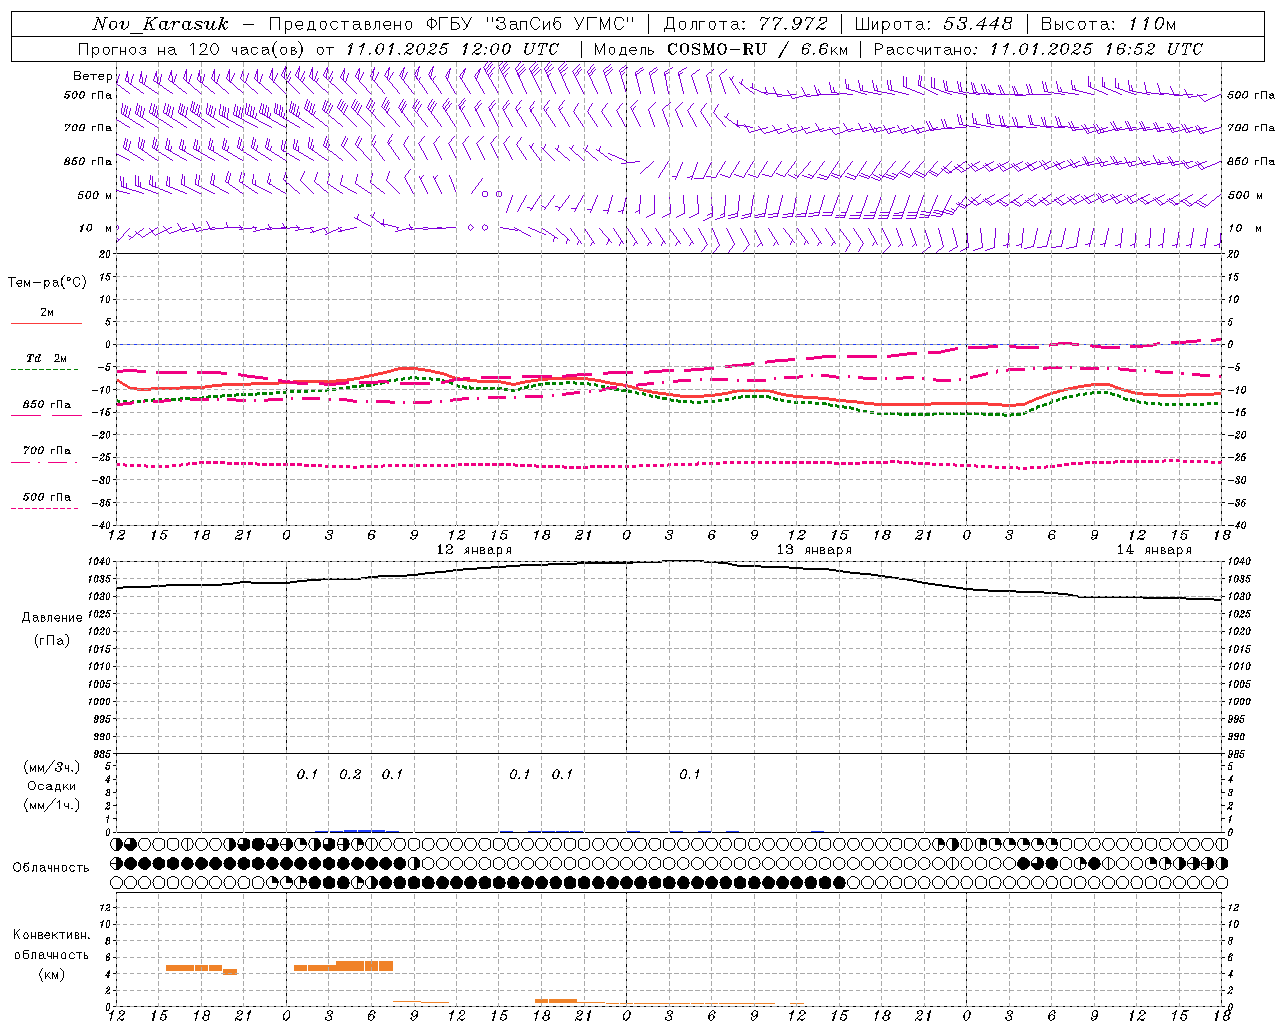The width and height of the screenshot is (1280, 1024).
Task: Click the 850 гПа temperature legend entry
Action: (x=47, y=405)
